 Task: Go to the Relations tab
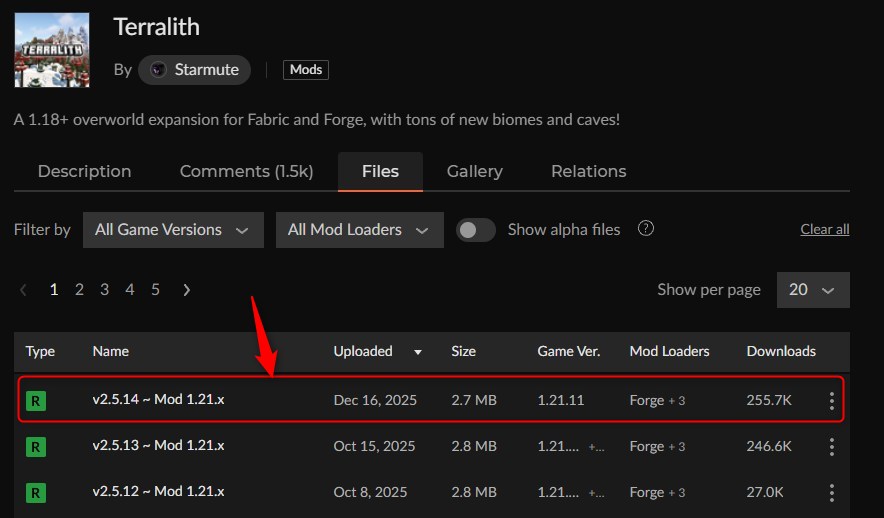pos(588,171)
